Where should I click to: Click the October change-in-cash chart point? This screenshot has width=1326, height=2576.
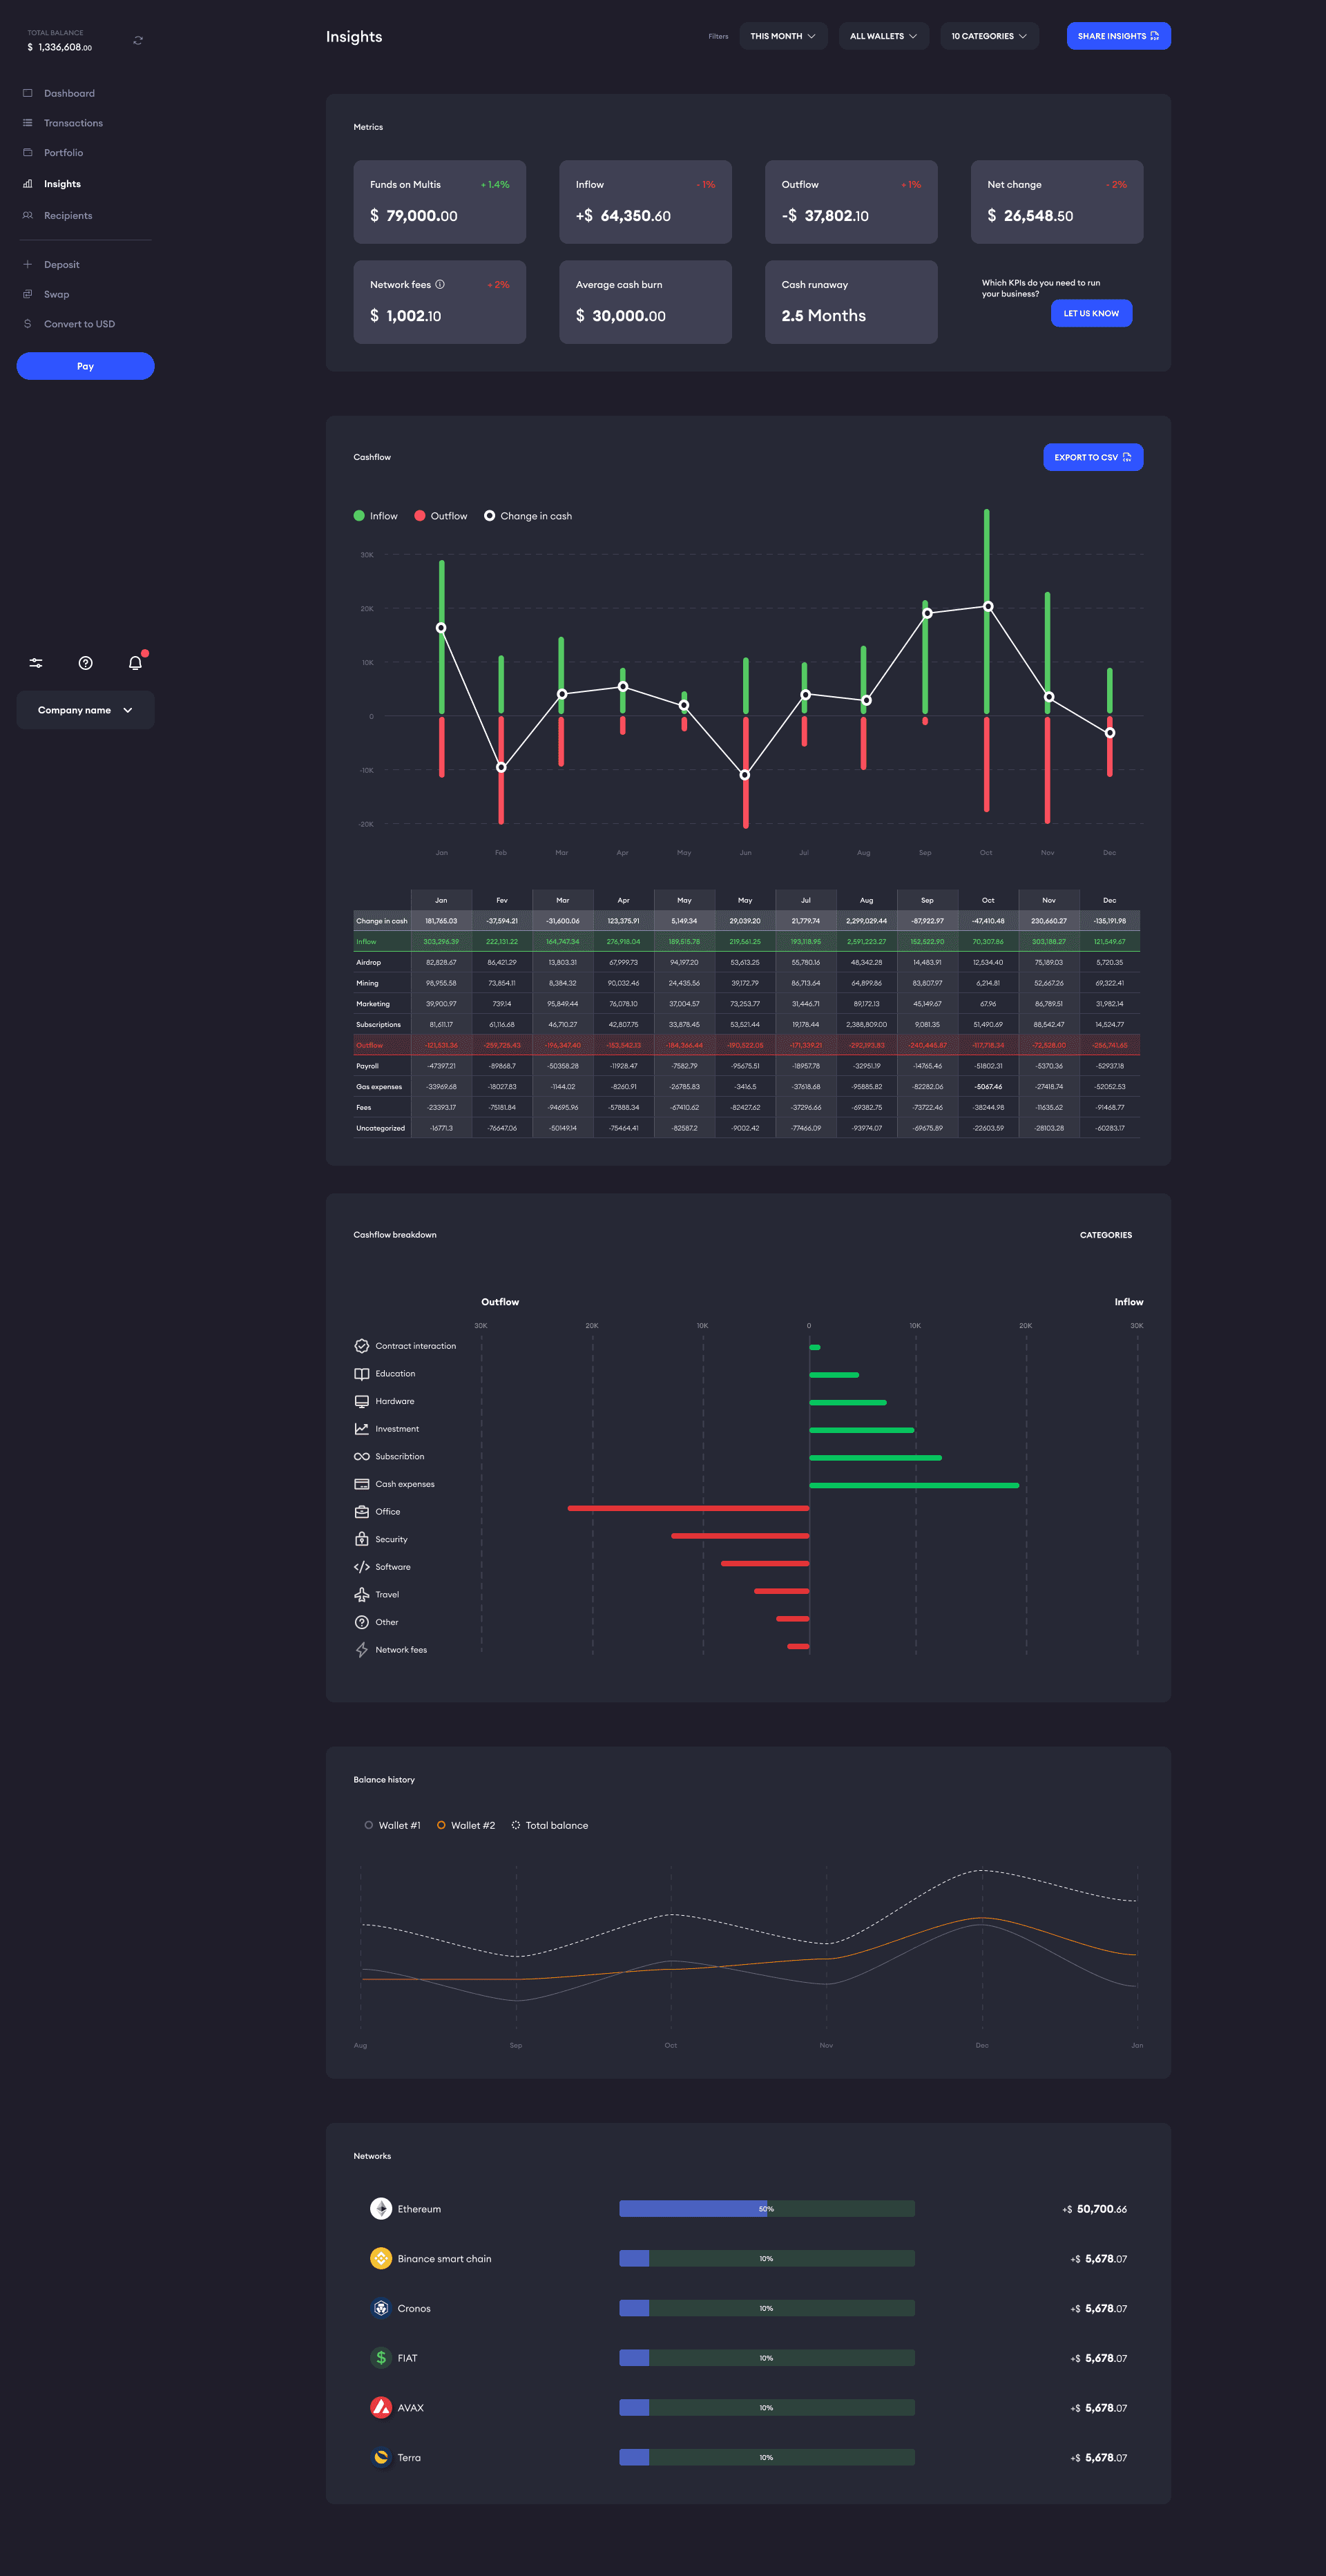click(x=988, y=607)
